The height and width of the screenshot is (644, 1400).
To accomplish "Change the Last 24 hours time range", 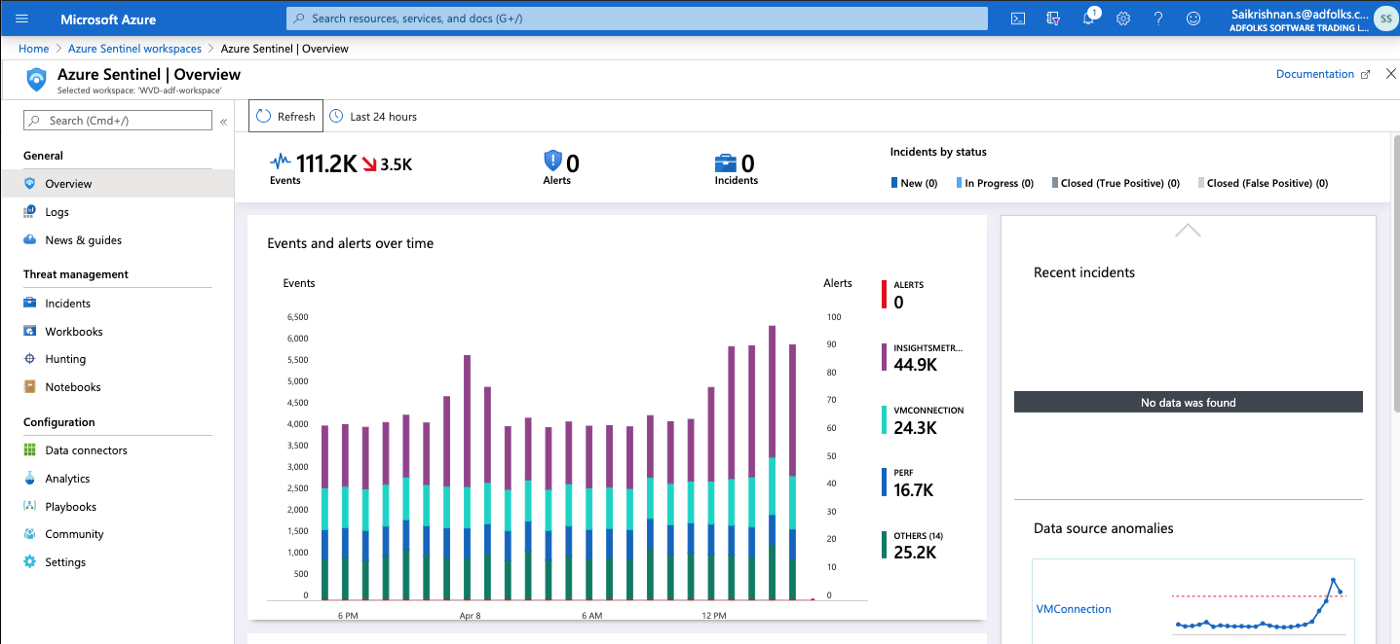I will coord(373,117).
